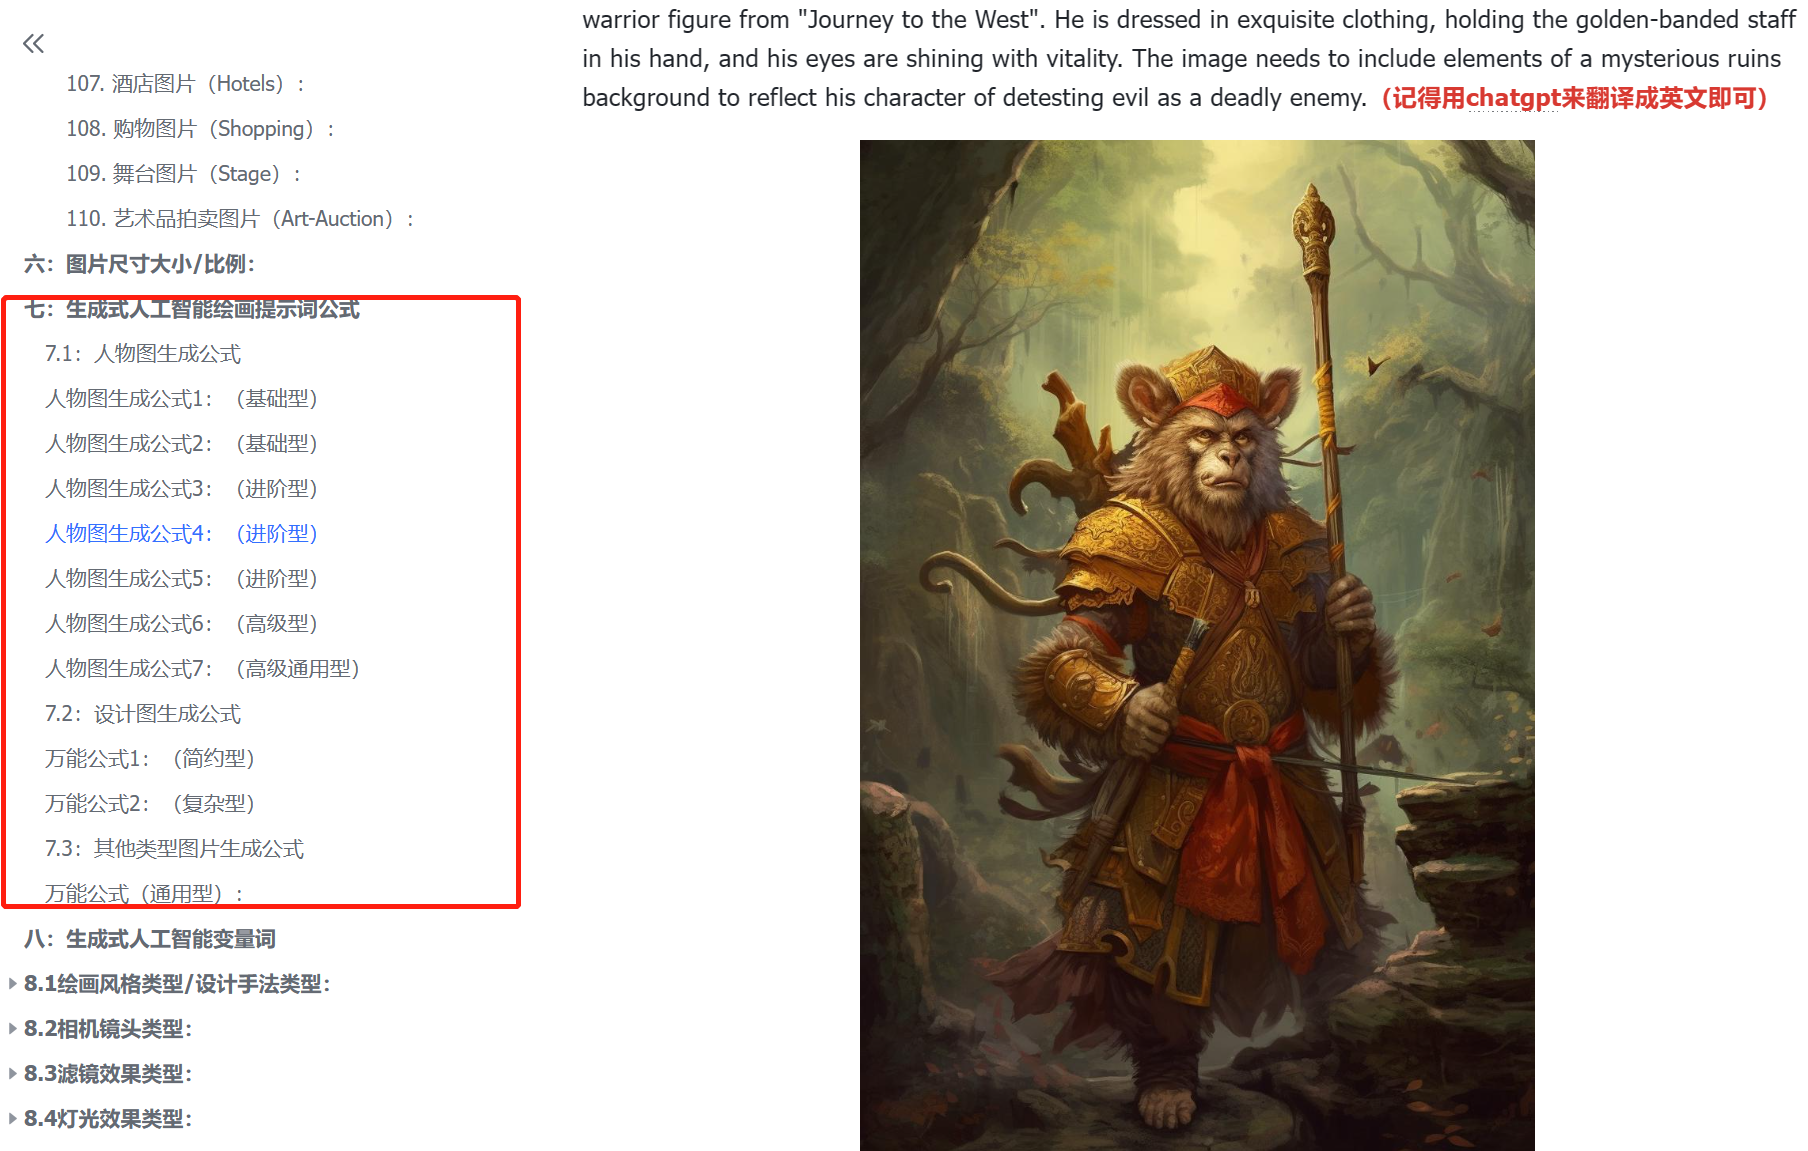Screen dimensions: 1808x1151
Task: Open section 七：生成式人工智能绘画提示词公式
Action: tap(192, 309)
